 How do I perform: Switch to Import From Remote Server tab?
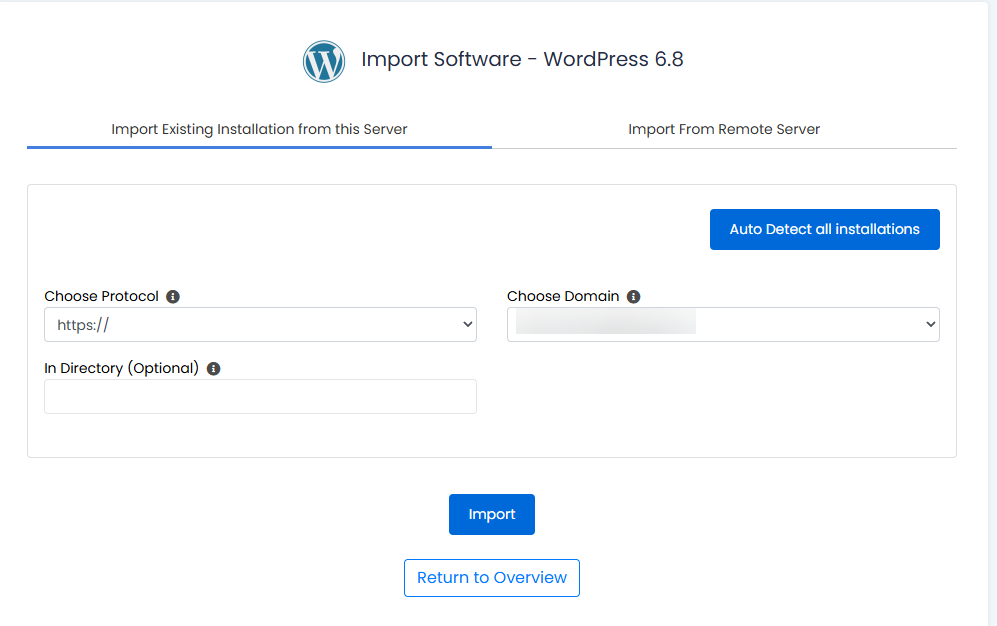(724, 129)
